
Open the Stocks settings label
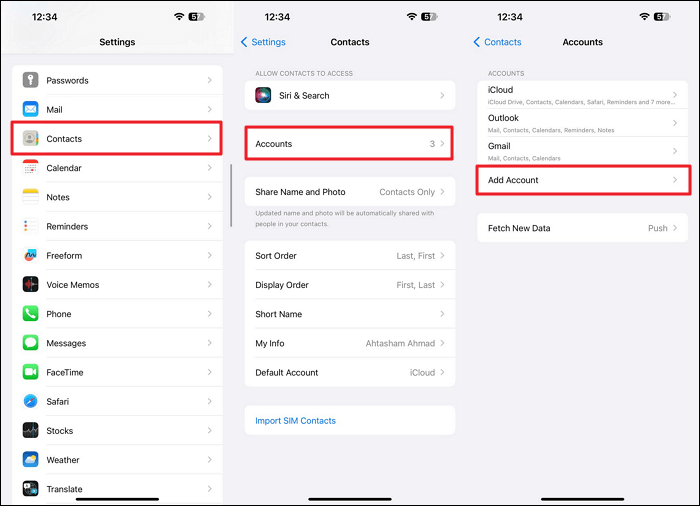coord(59,431)
